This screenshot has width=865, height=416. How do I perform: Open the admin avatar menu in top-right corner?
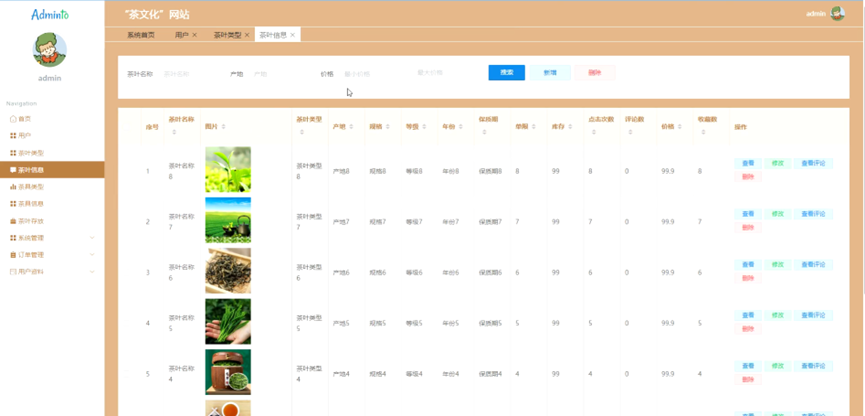[x=838, y=14]
